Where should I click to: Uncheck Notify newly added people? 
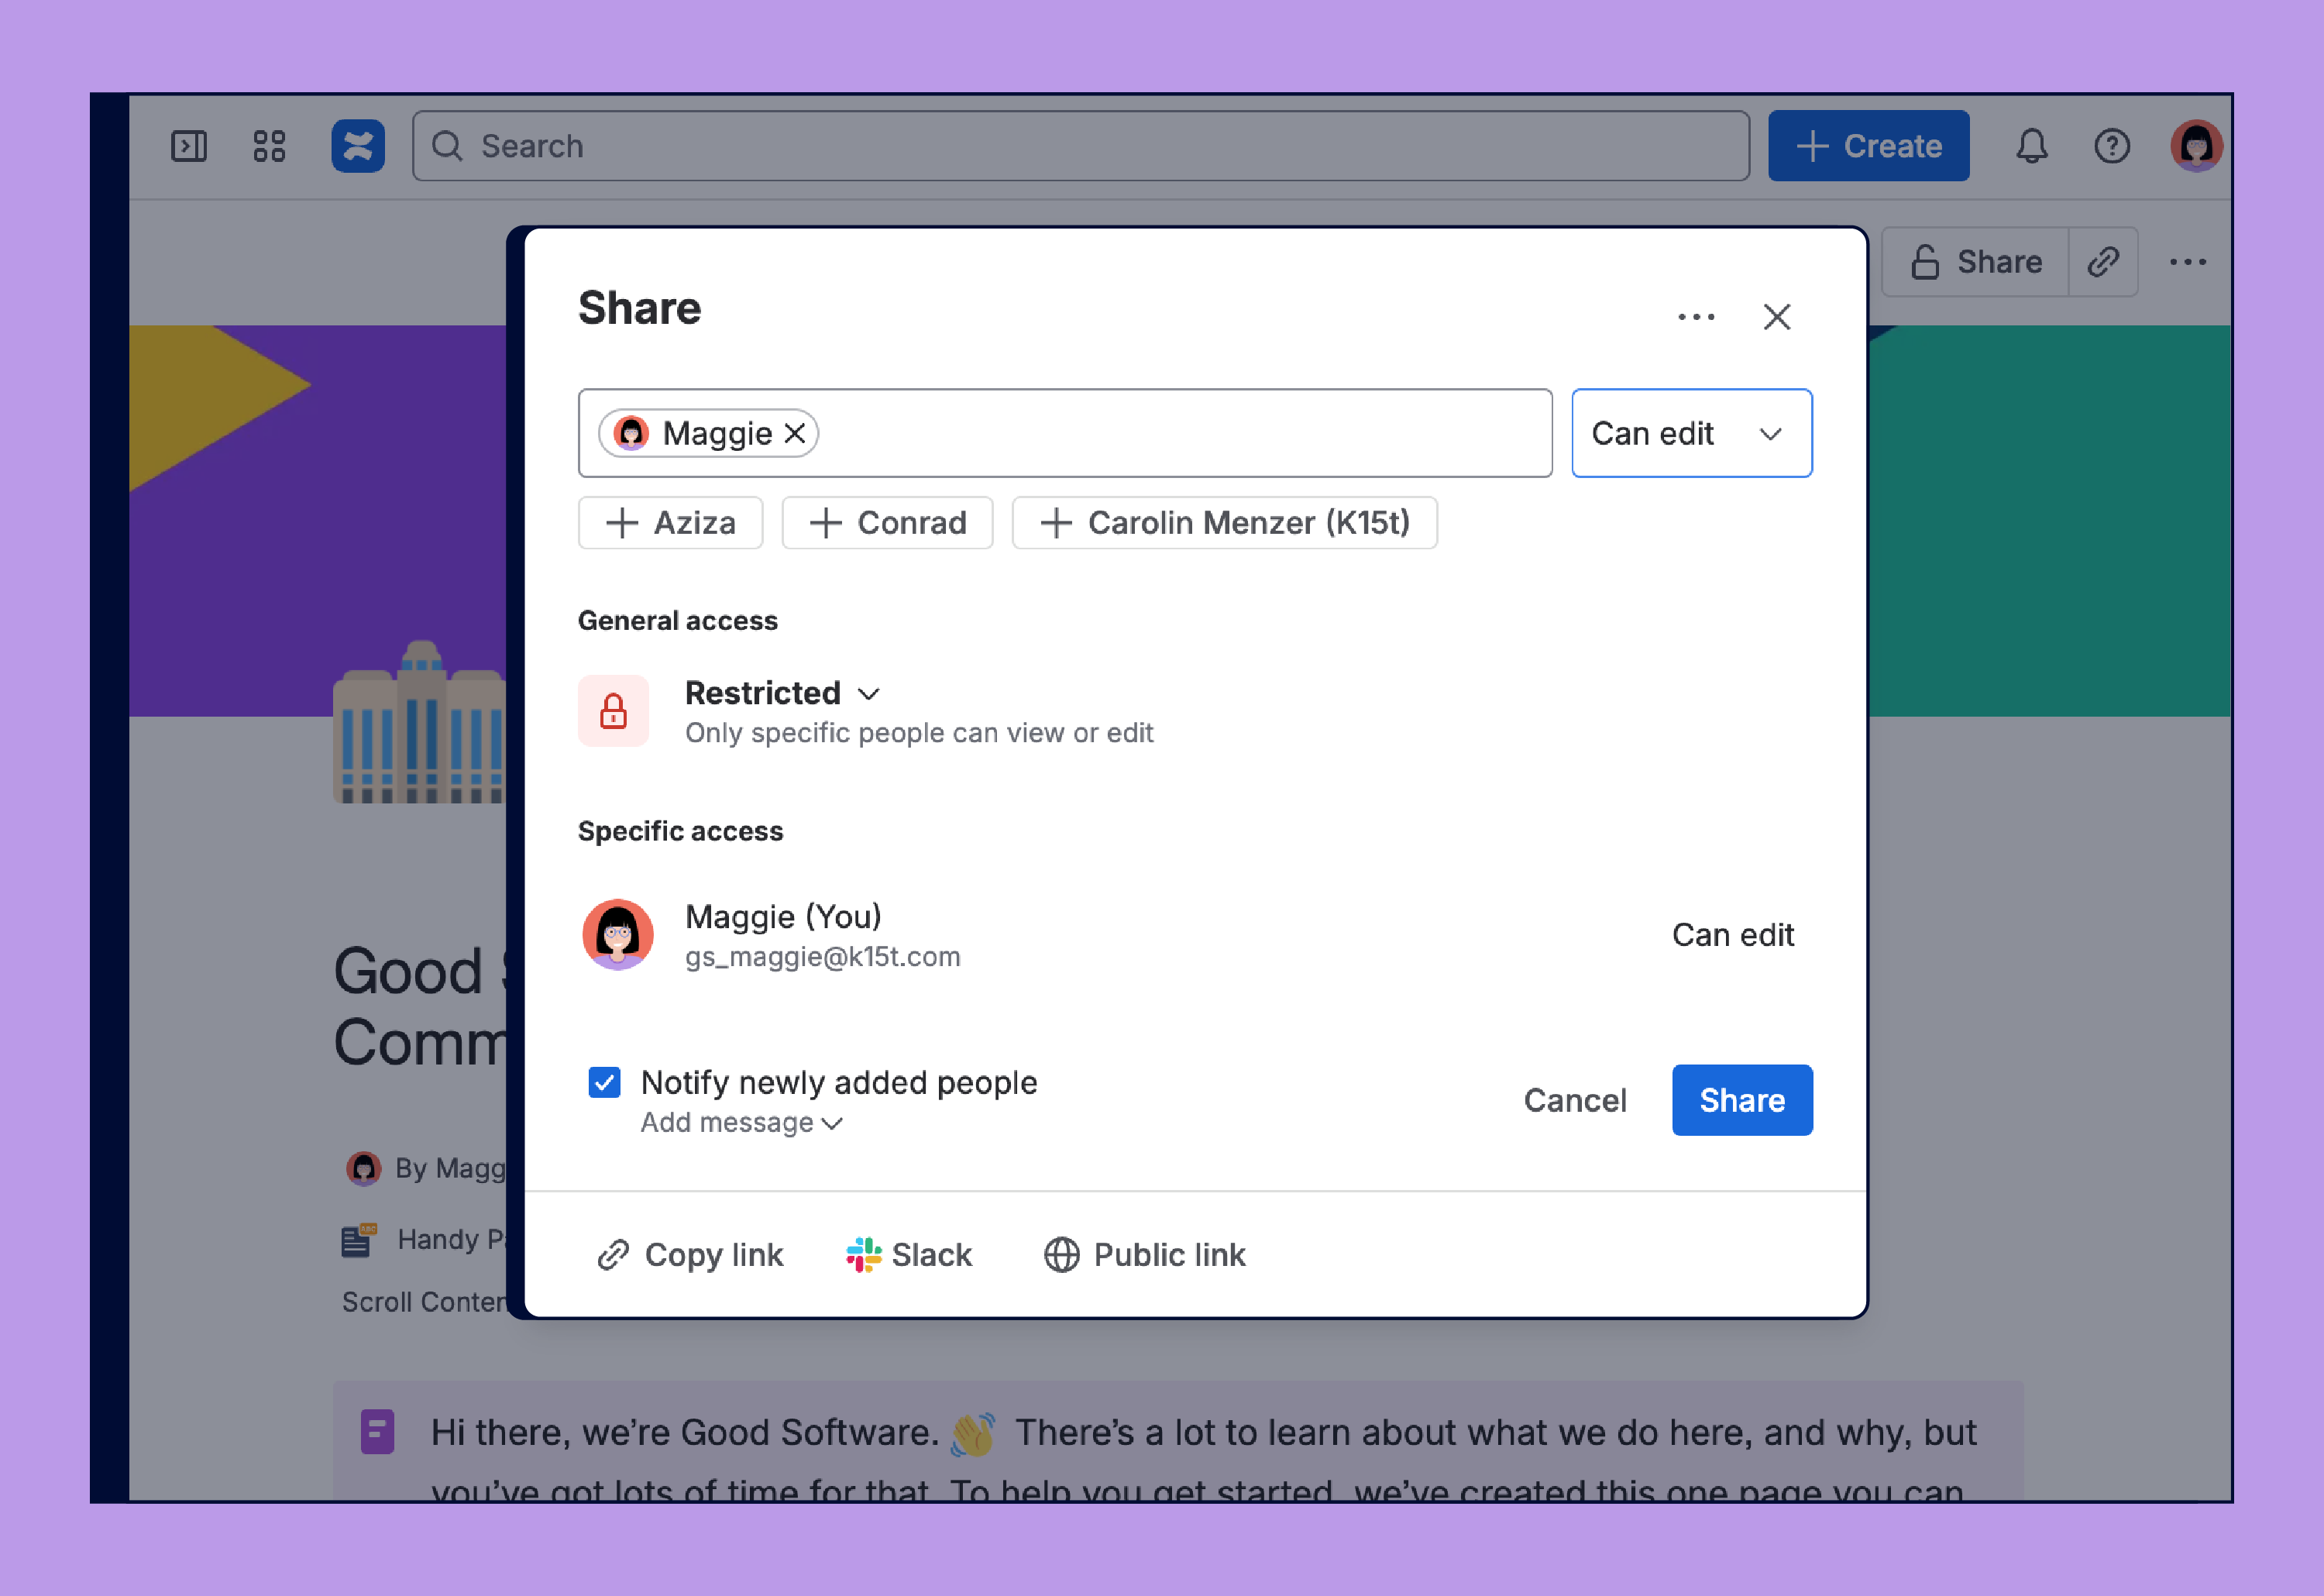click(x=604, y=1083)
